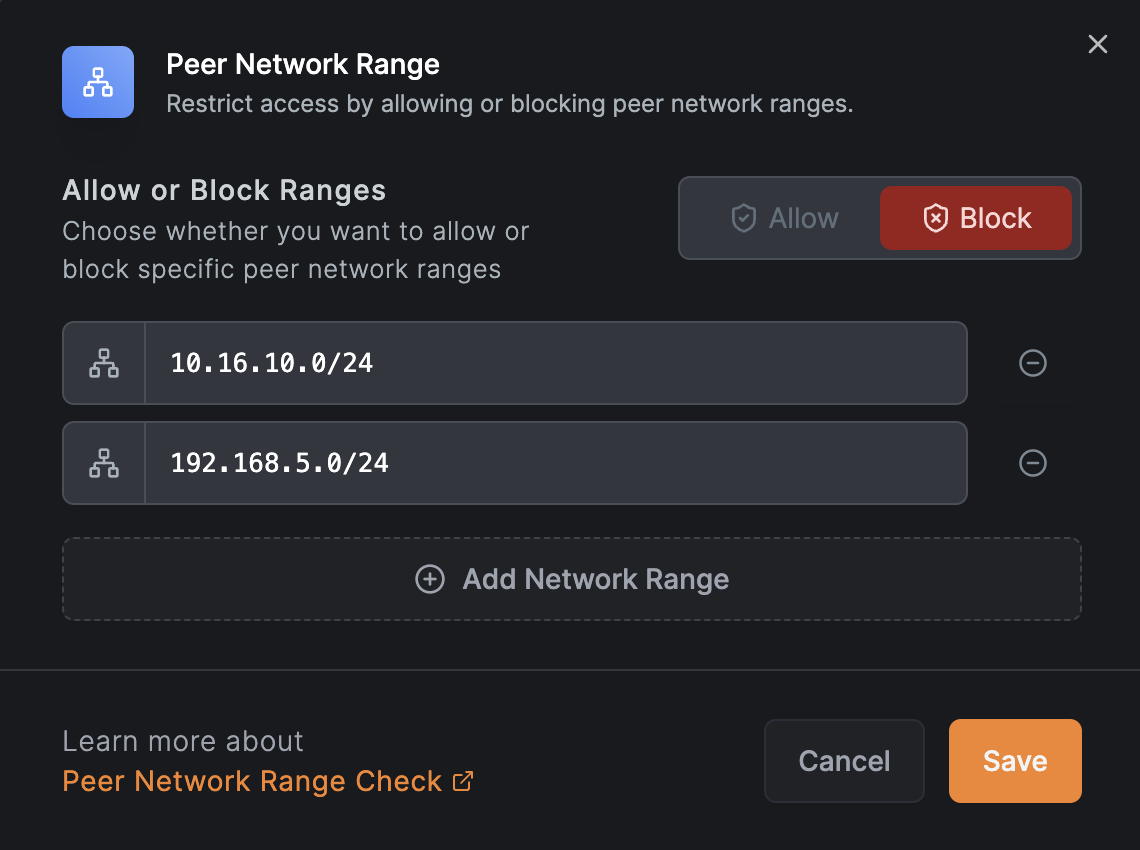
Task: Click the network icon beside 192.168.5.0/24
Action: tap(103, 463)
